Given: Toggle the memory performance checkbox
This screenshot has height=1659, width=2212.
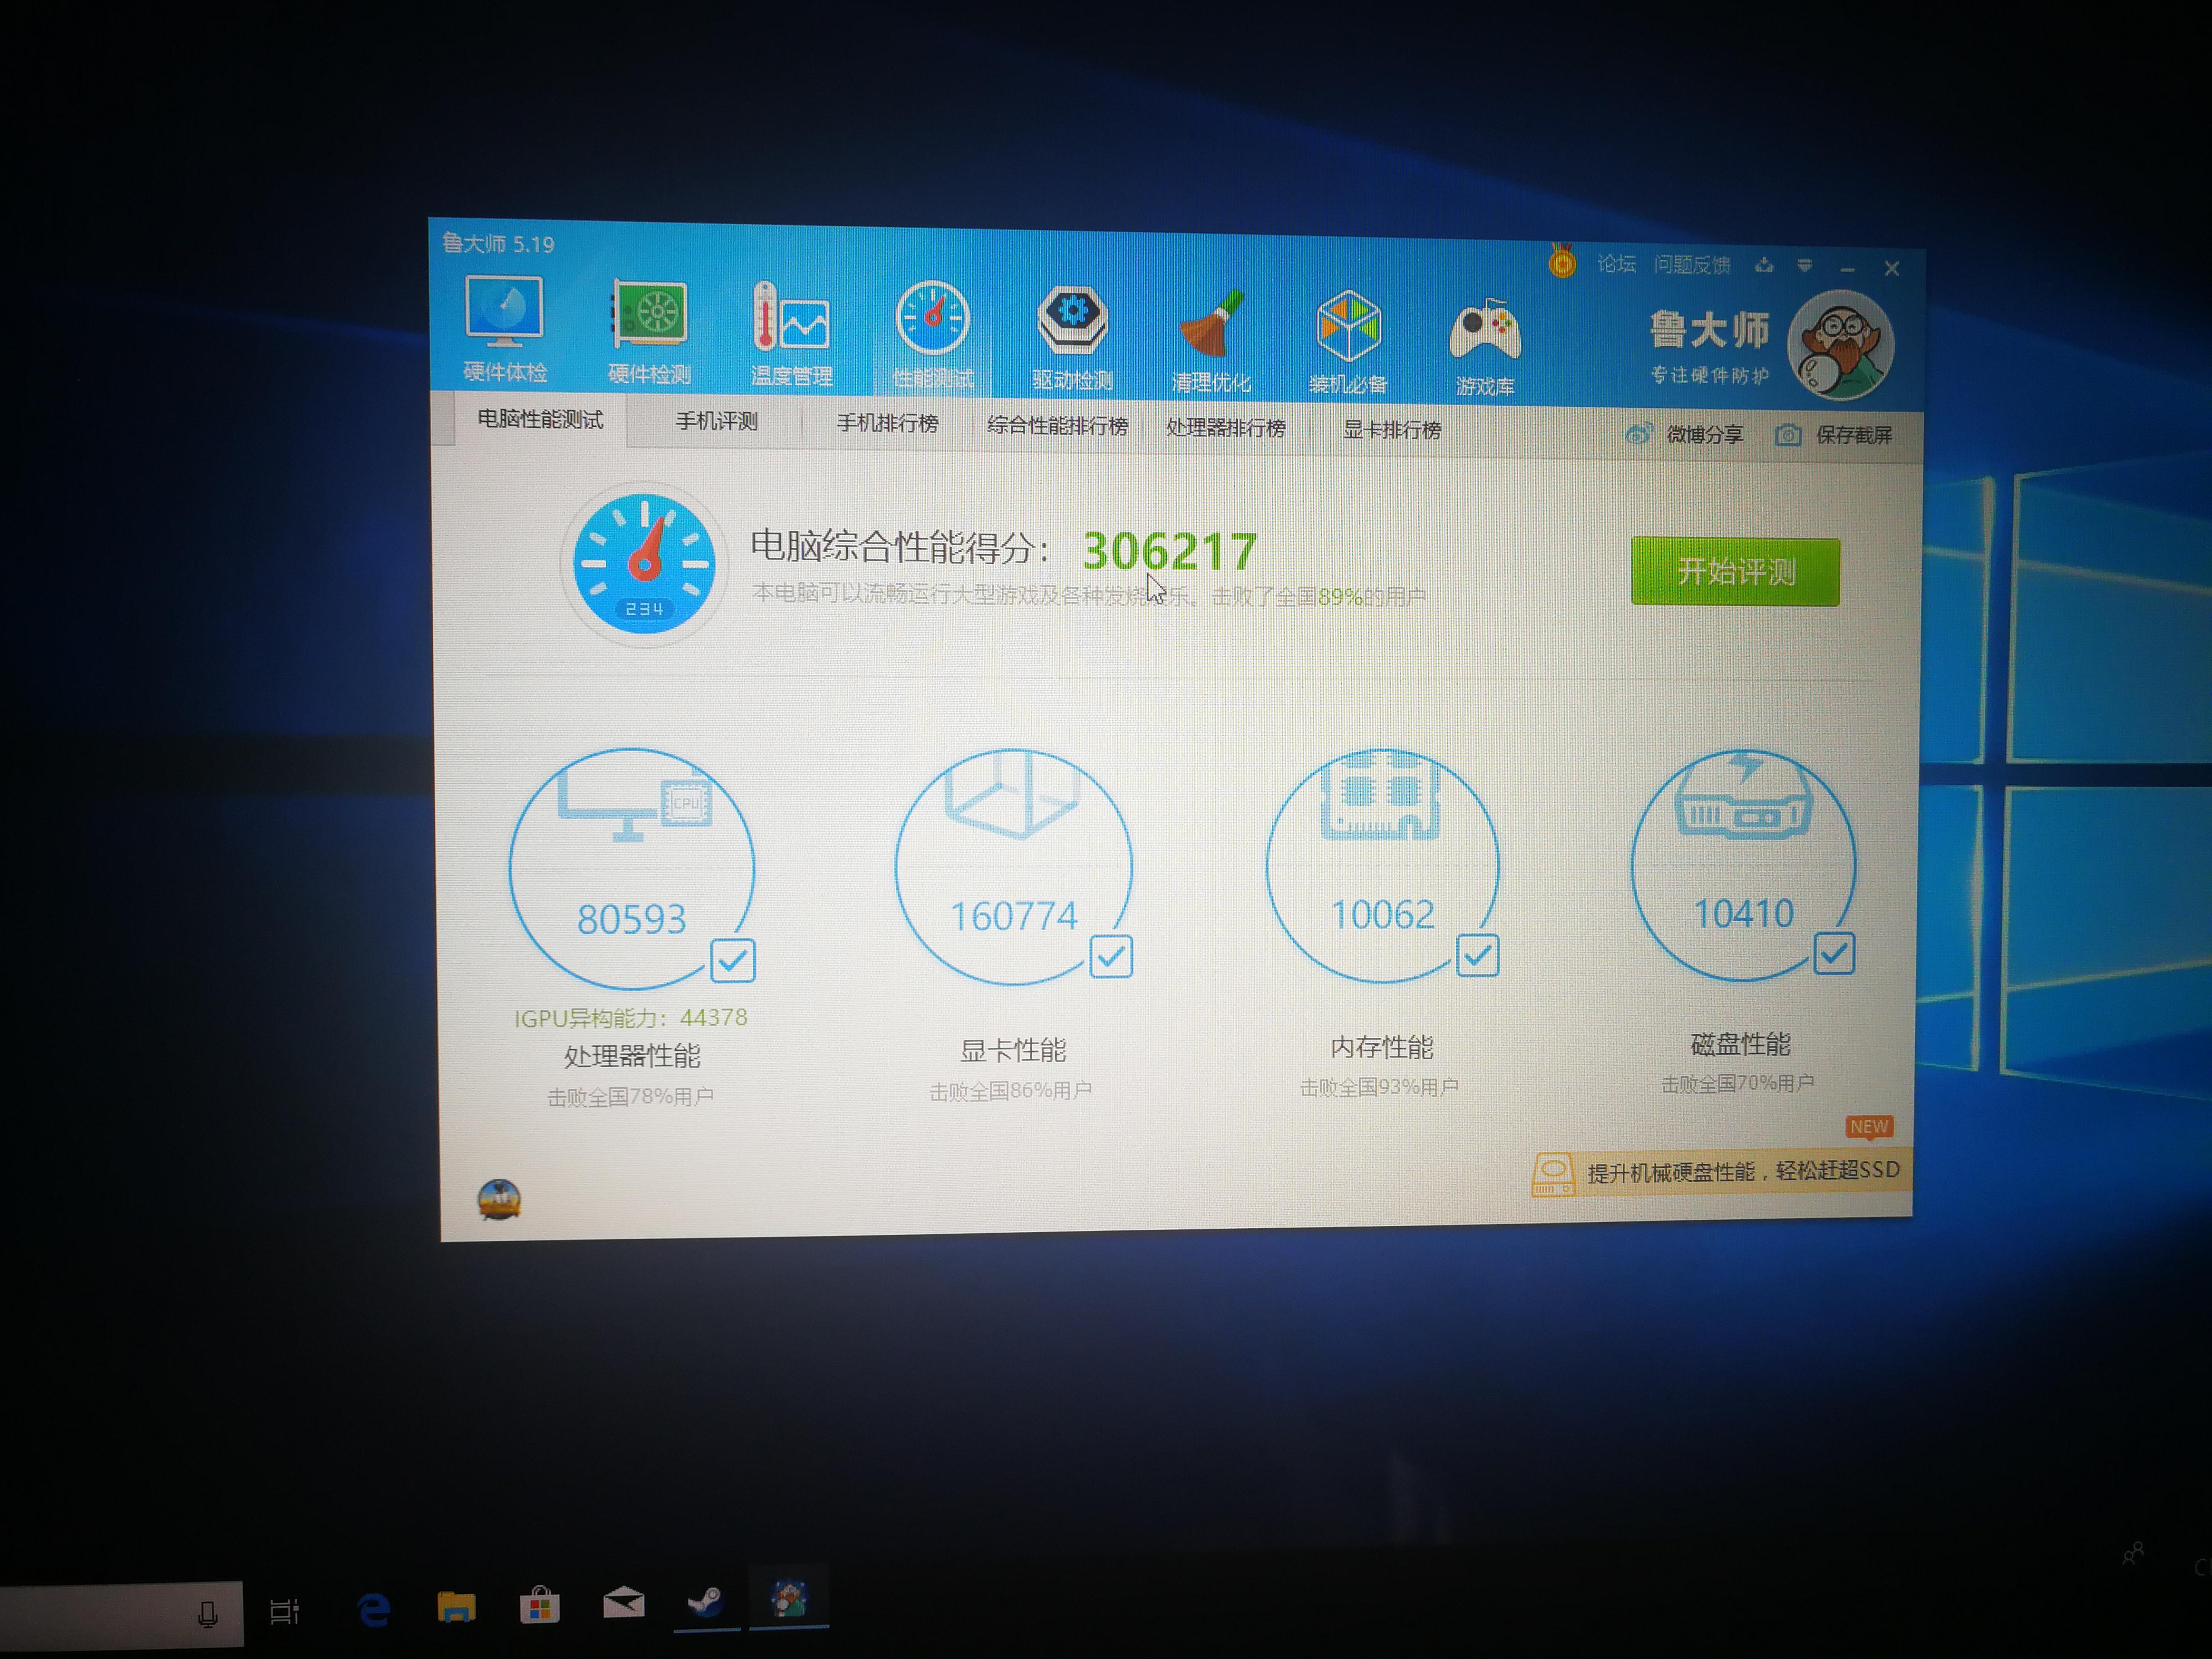Looking at the screenshot, I should 1477,955.
